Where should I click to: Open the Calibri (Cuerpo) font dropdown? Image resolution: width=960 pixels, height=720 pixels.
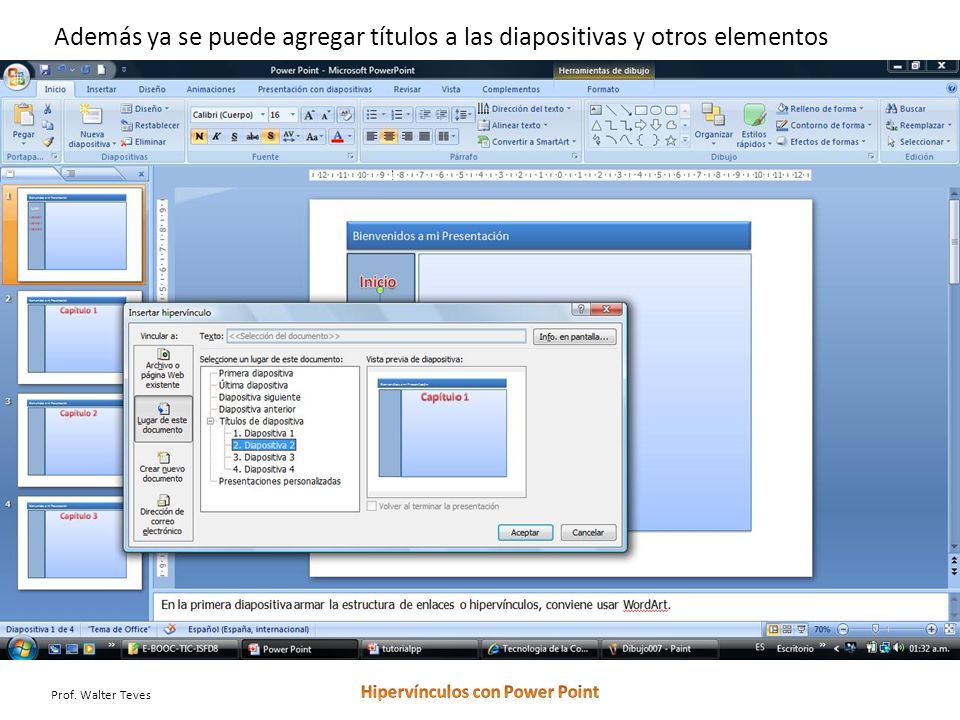pyautogui.click(x=263, y=115)
